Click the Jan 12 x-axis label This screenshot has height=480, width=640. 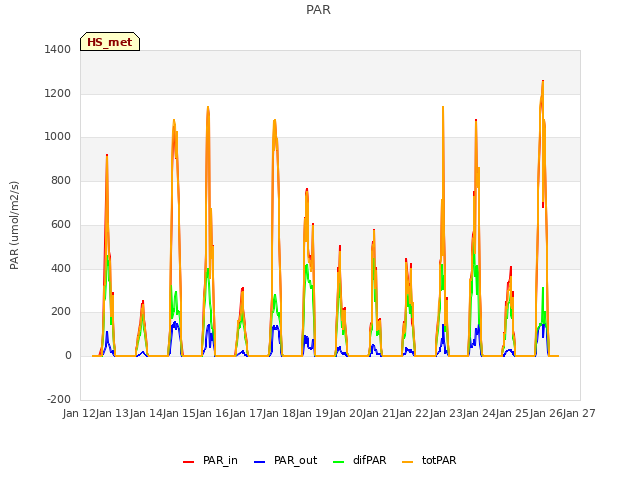(x=79, y=413)
